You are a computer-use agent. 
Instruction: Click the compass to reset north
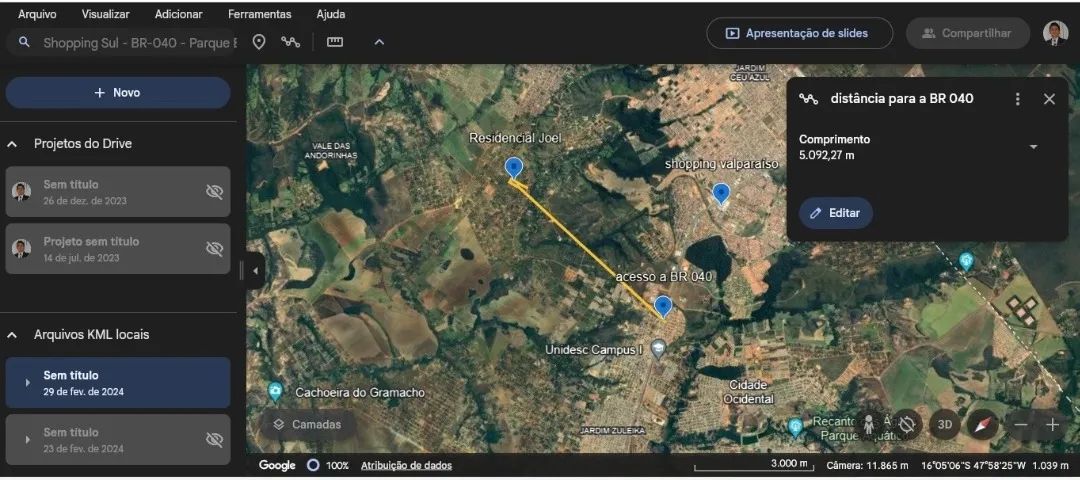pos(982,424)
